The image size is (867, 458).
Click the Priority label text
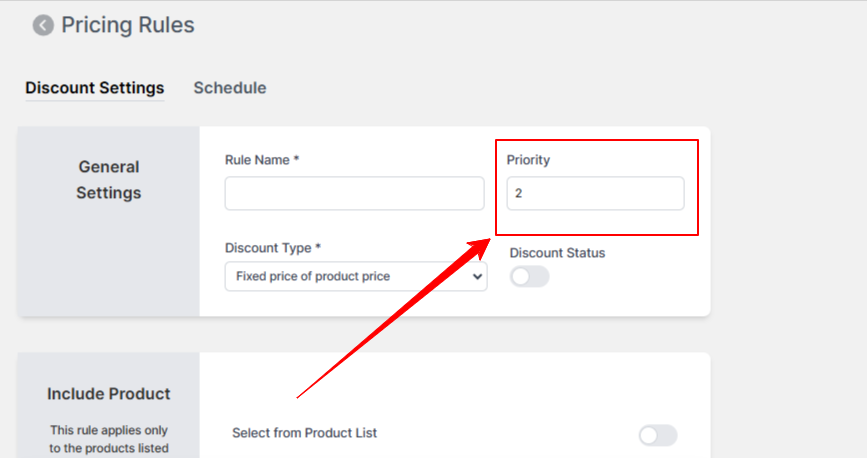point(528,160)
